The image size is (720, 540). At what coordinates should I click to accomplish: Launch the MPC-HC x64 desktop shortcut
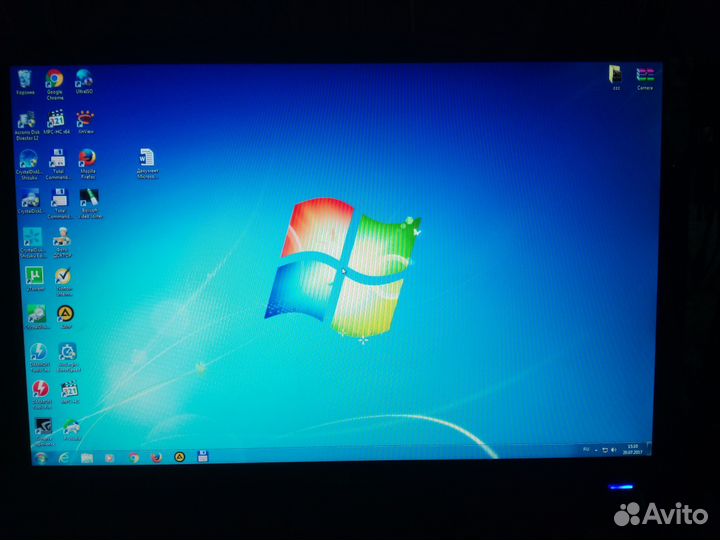pos(57,119)
